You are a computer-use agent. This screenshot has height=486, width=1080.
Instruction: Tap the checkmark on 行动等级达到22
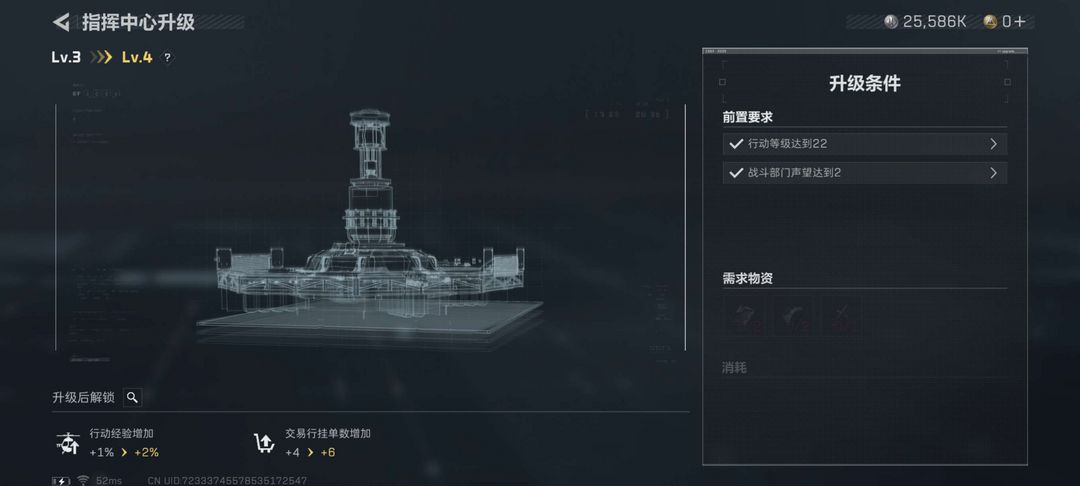tap(735, 144)
